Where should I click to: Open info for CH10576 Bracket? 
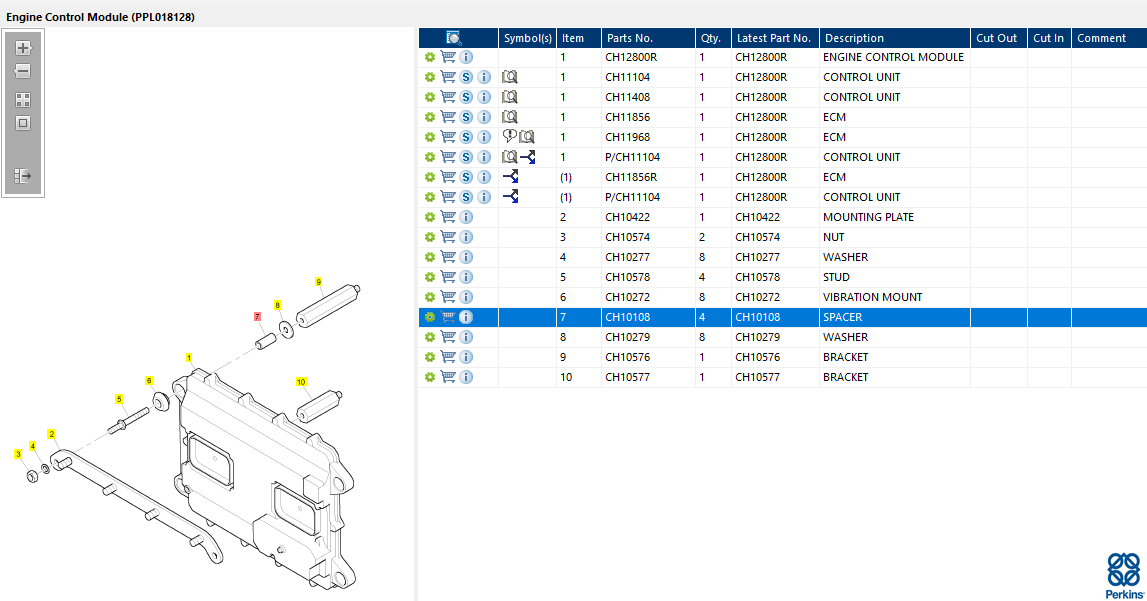coord(466,357)
